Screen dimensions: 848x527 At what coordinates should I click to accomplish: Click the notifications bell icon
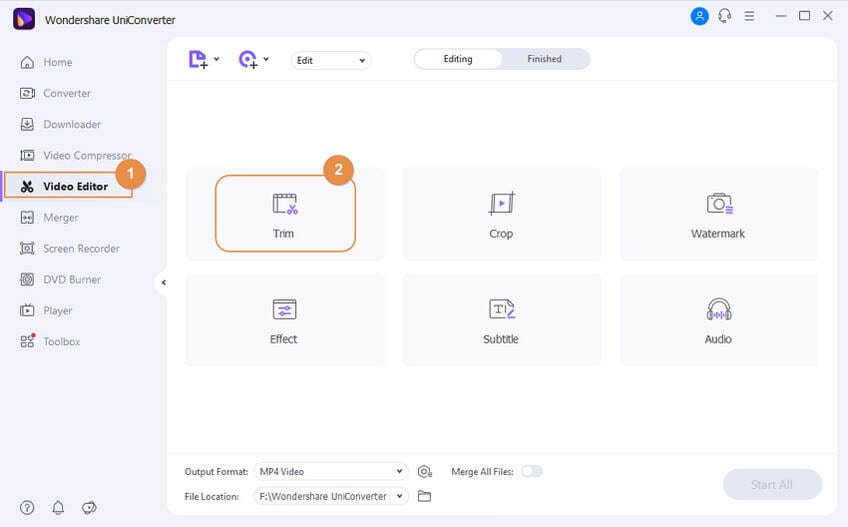pos(58,508)
